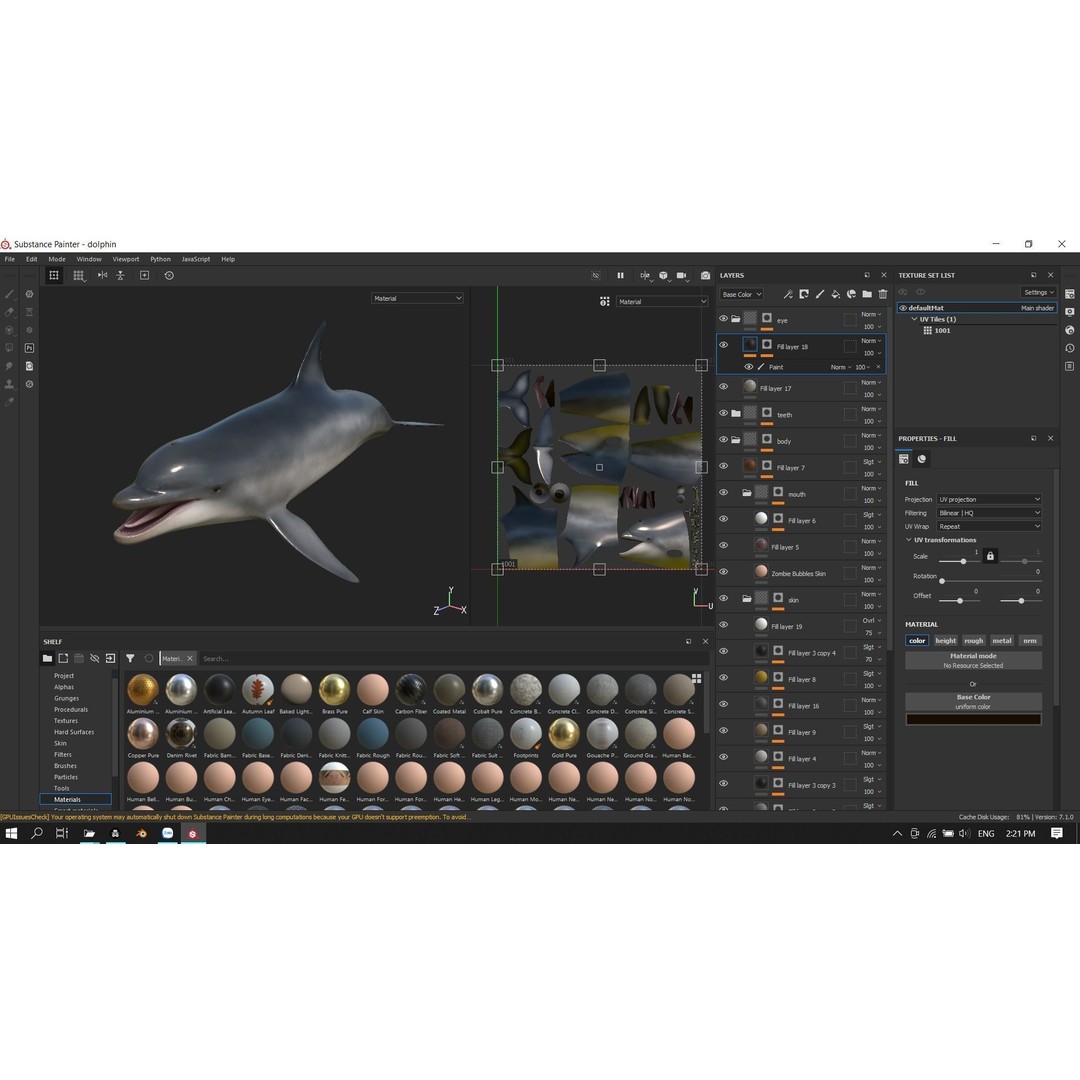
Task: Toggle the metal channel button
Action: [1002, 641]
